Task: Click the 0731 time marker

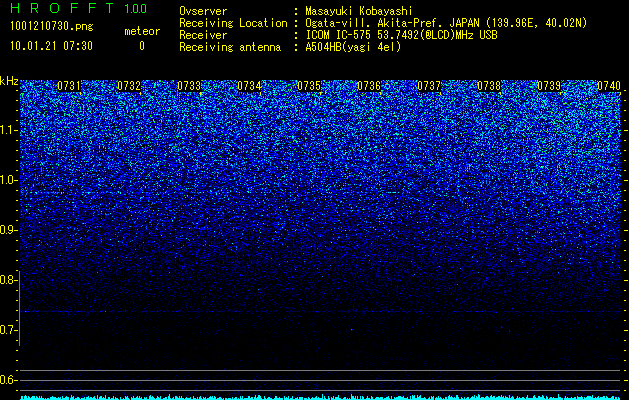Action: [69, 86]
